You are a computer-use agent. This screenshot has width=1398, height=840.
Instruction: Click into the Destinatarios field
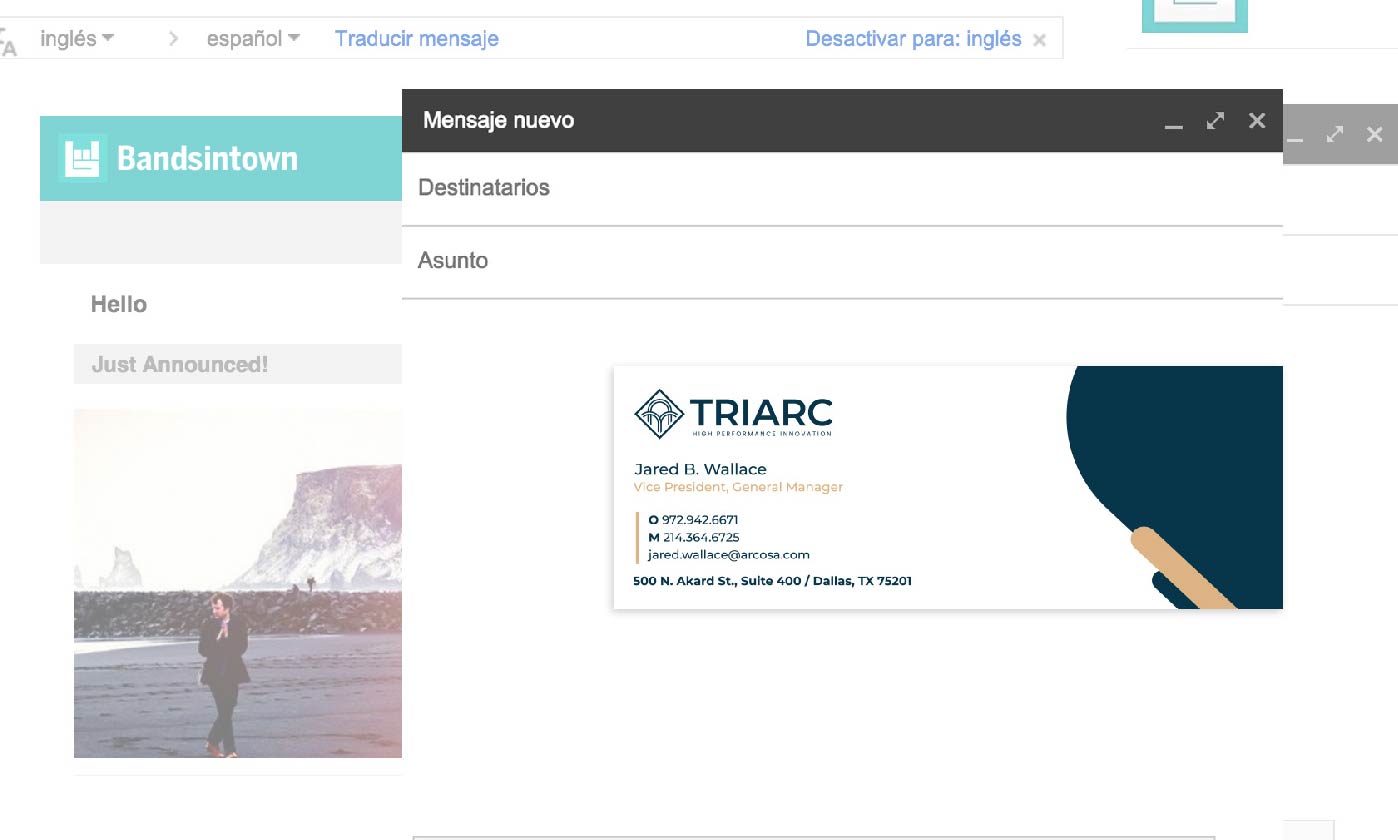pos(840,188)
